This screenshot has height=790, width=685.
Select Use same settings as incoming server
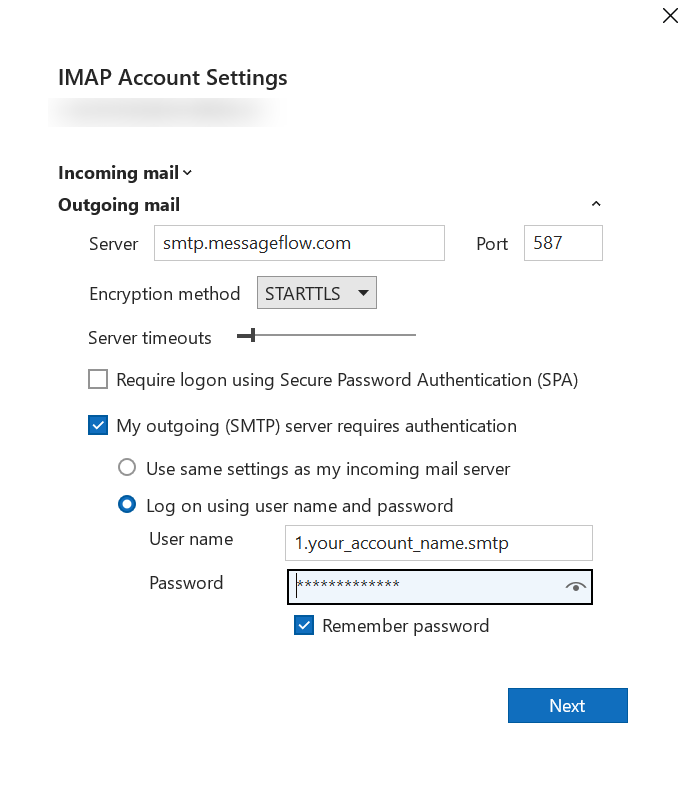[x=127, y=468]
